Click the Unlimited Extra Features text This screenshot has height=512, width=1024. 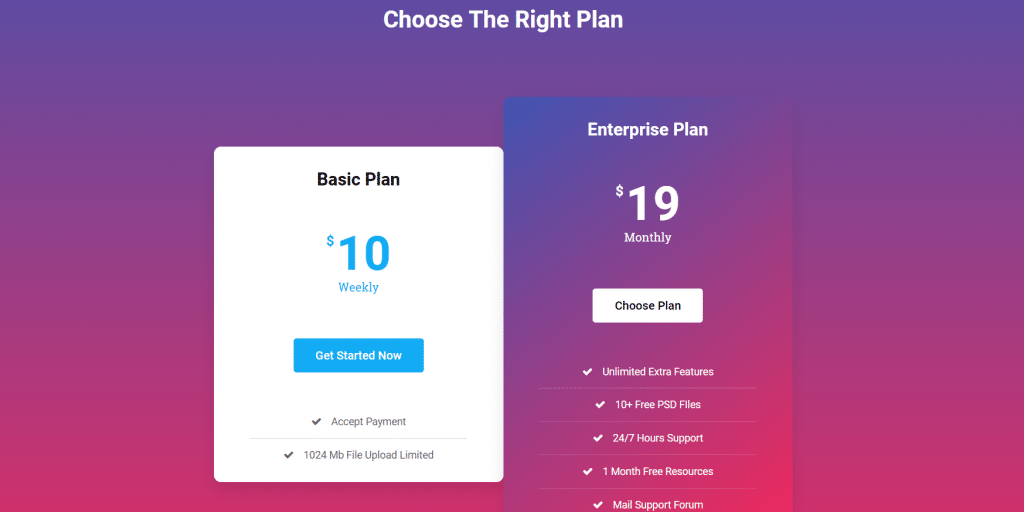pos(657,372)
